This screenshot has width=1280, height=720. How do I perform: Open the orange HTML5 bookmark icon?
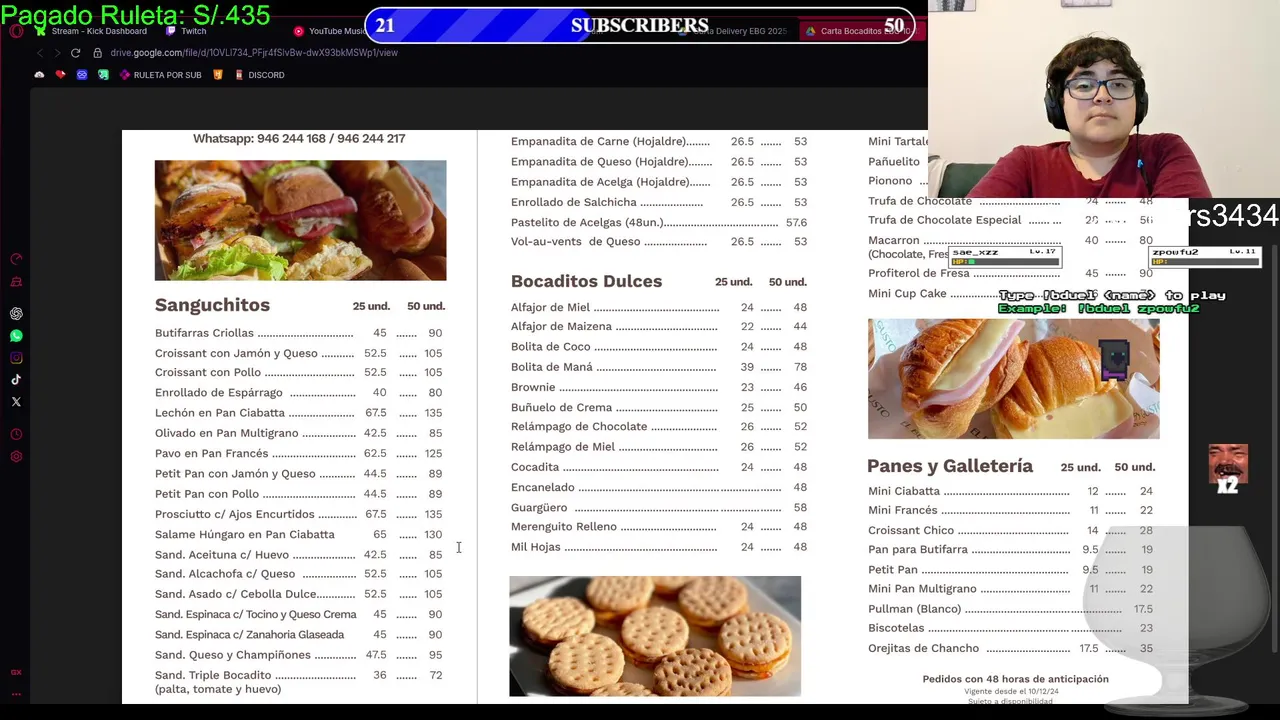[218, 75]
